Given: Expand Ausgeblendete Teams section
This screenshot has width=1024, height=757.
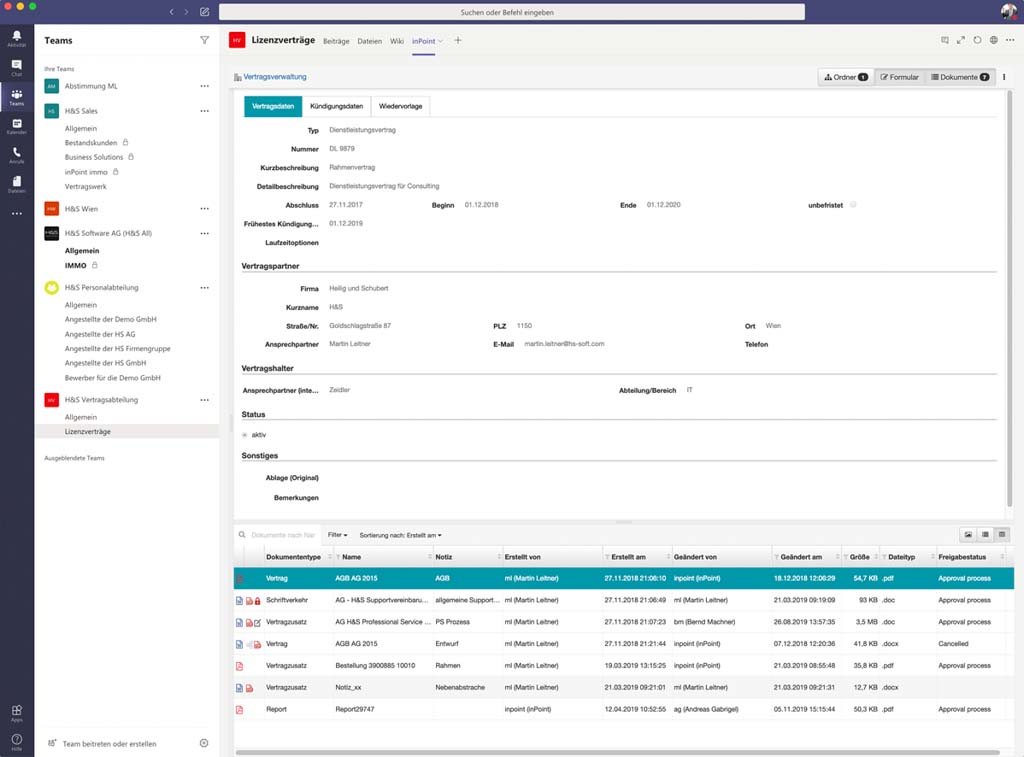Looking at the screenshot, I should (74, 459).
